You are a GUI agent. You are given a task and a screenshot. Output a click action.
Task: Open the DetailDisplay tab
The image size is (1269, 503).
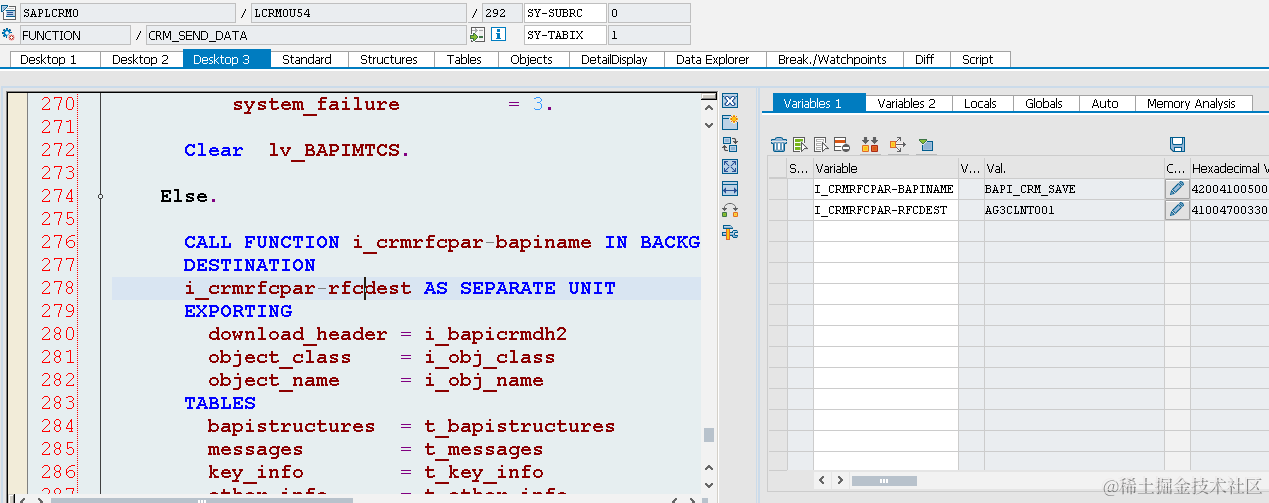click(615, 59)
